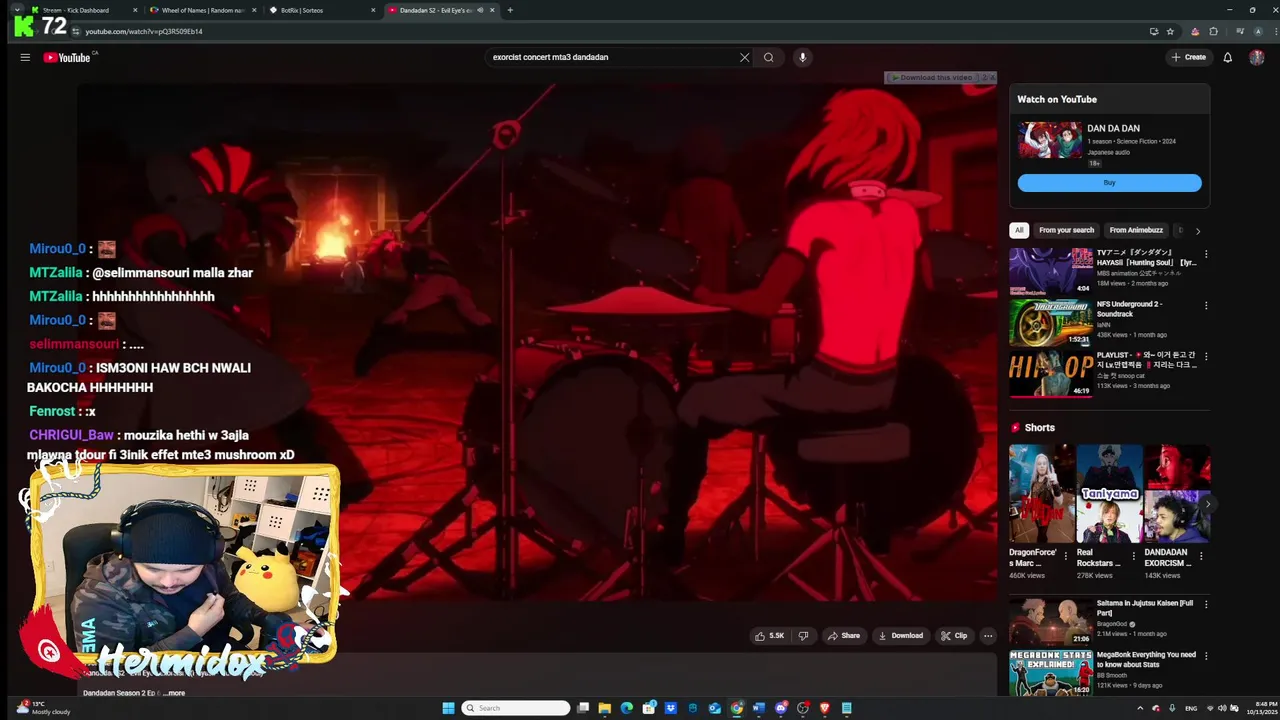Click Buy for DAN DA DAN

1109,183
